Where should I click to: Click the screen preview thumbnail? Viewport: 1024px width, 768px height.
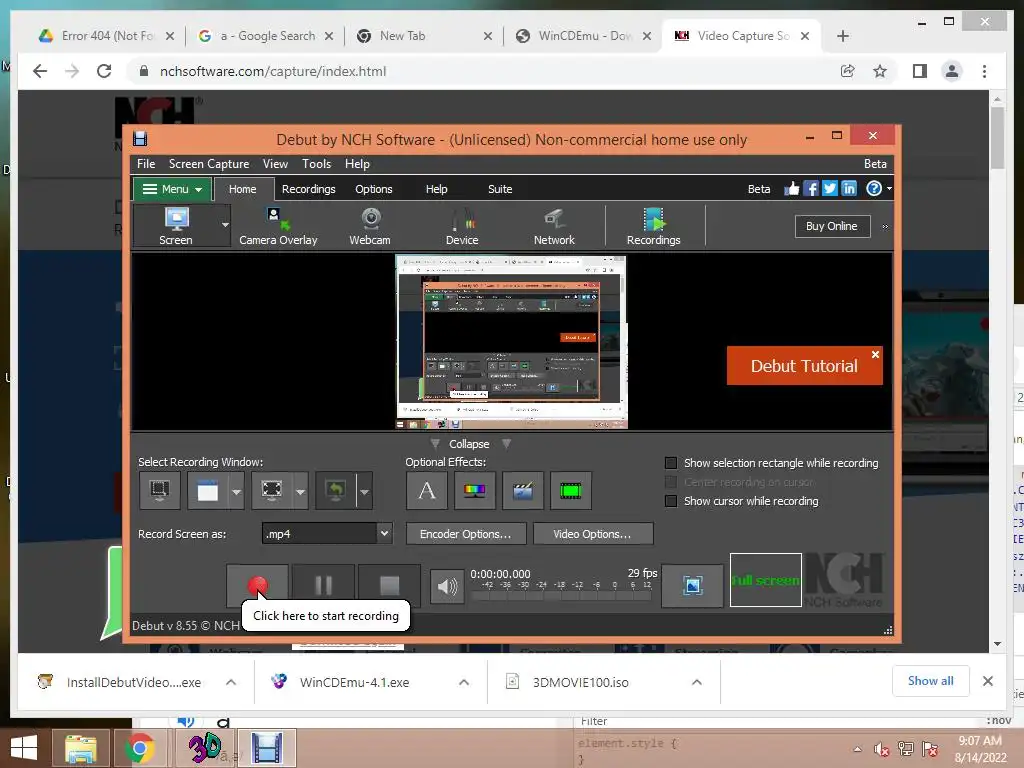(x=511, y=342)
